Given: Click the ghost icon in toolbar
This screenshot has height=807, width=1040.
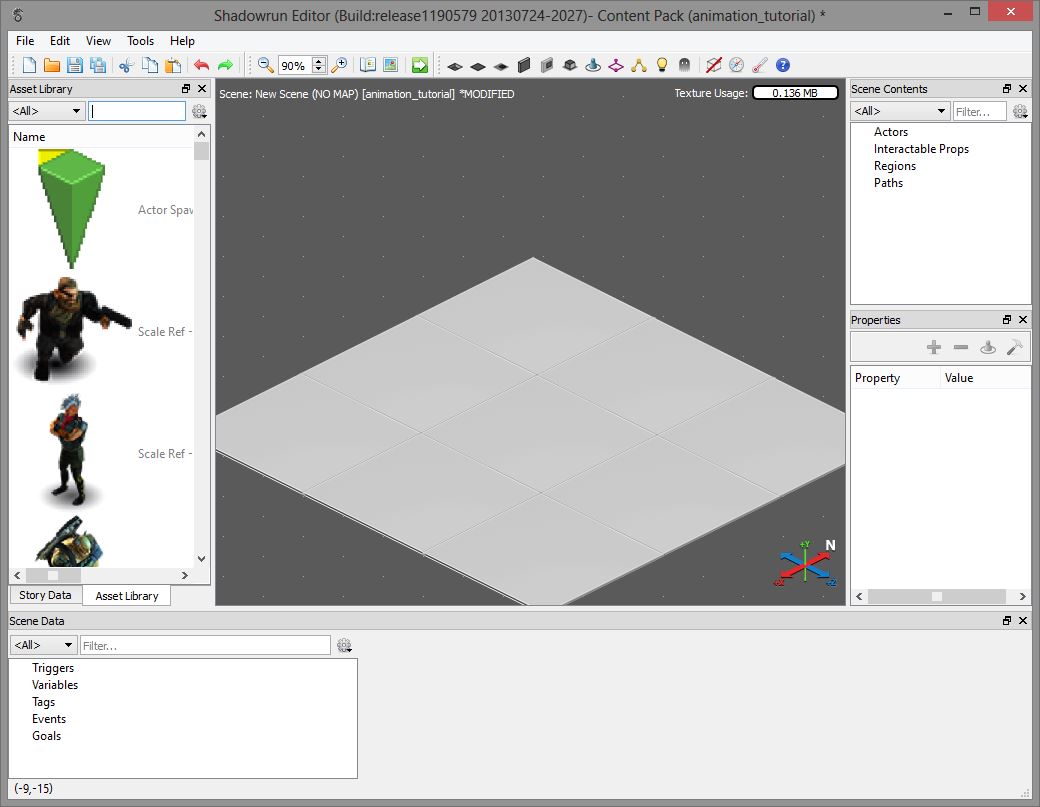Looking at the screenshot, I should click(684, 65).
